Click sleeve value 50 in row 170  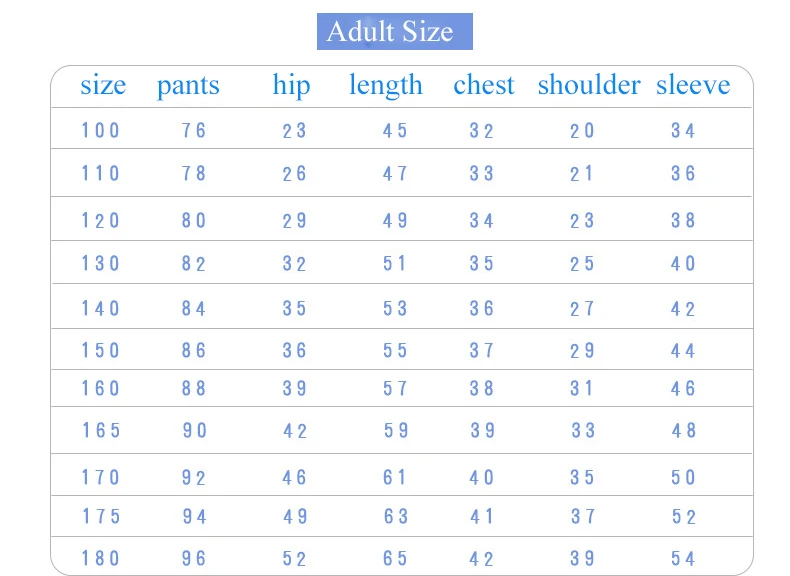683,477
